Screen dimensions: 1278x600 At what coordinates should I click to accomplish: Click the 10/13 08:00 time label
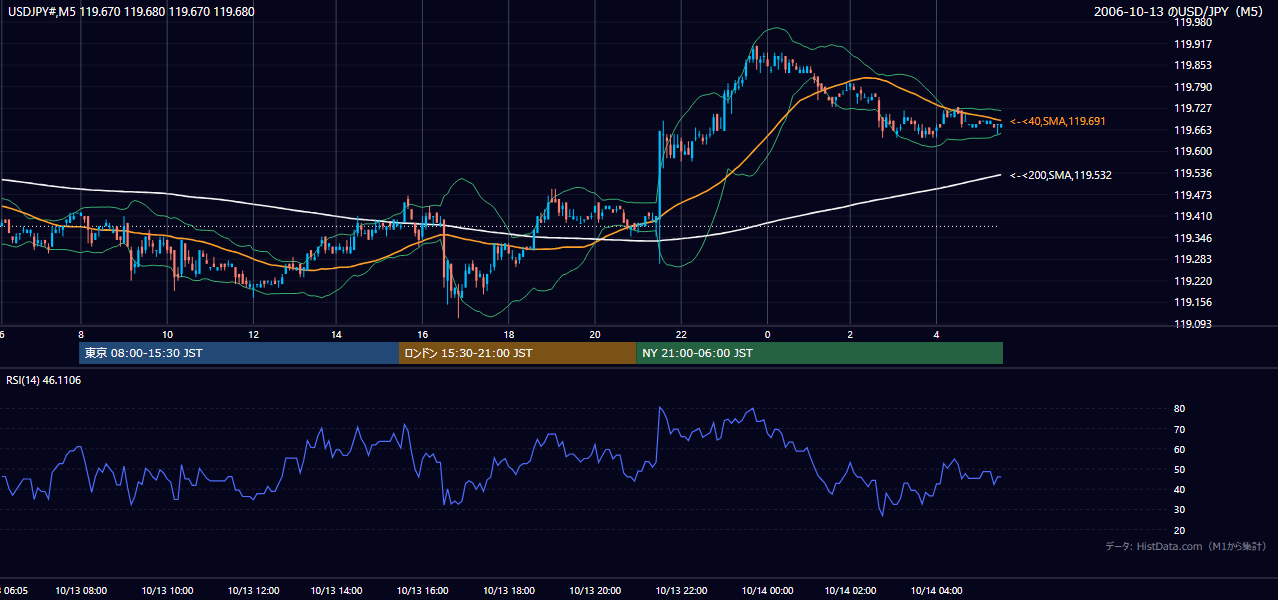(82, 590)
